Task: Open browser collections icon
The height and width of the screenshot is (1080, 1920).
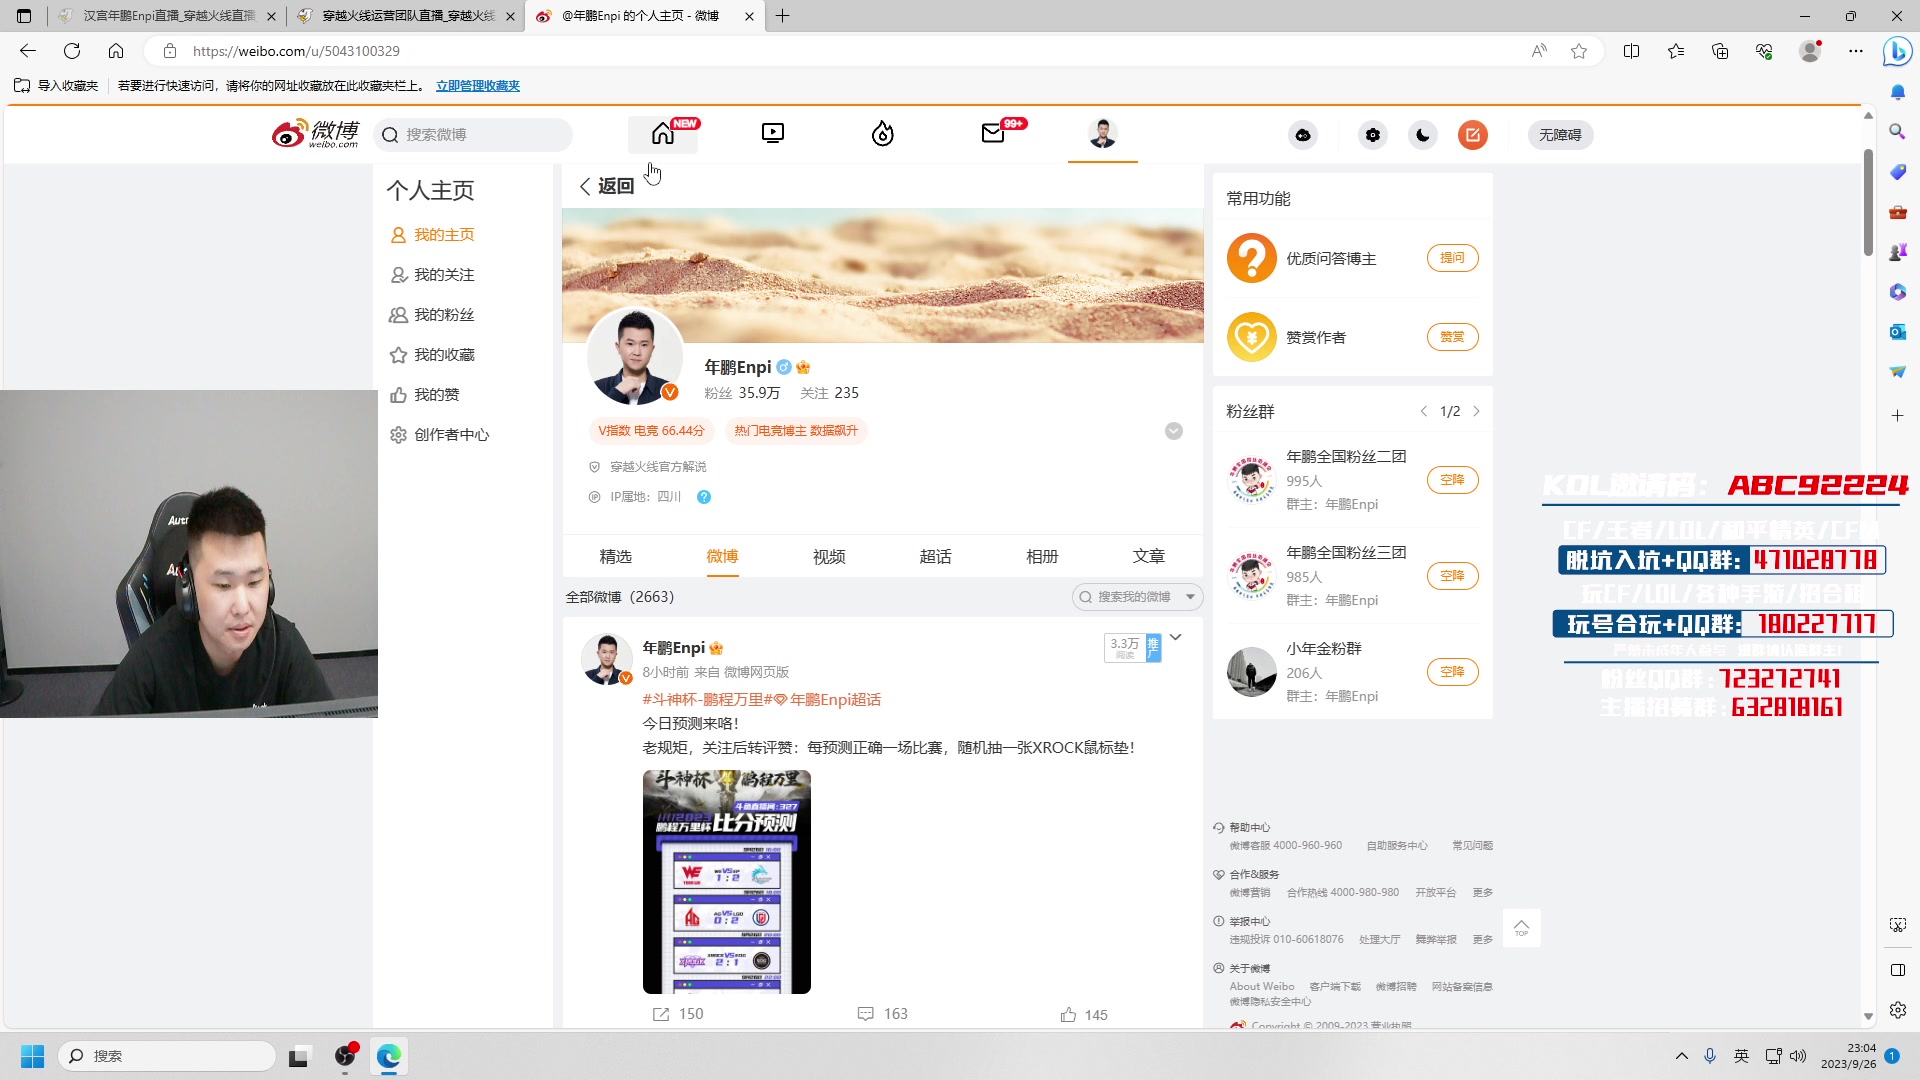Action: [x=1720, y=51]
